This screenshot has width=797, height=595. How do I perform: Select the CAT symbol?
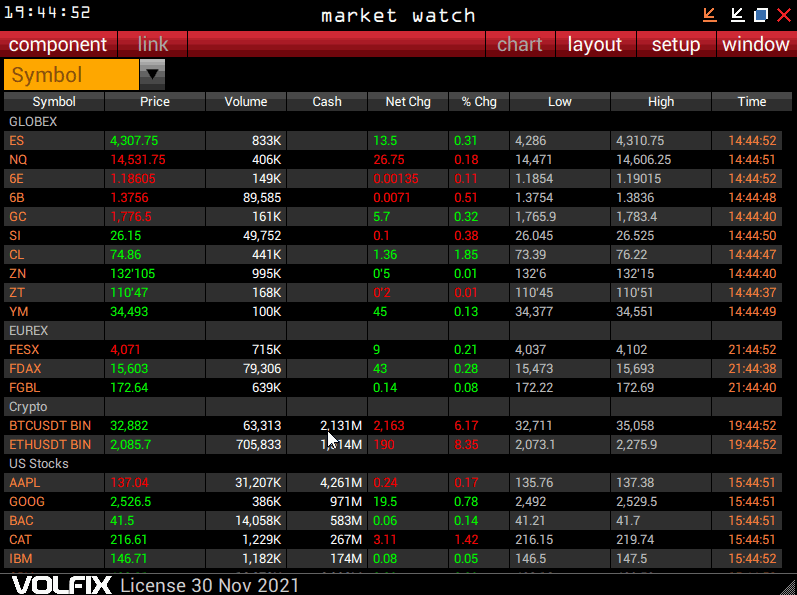20,540
